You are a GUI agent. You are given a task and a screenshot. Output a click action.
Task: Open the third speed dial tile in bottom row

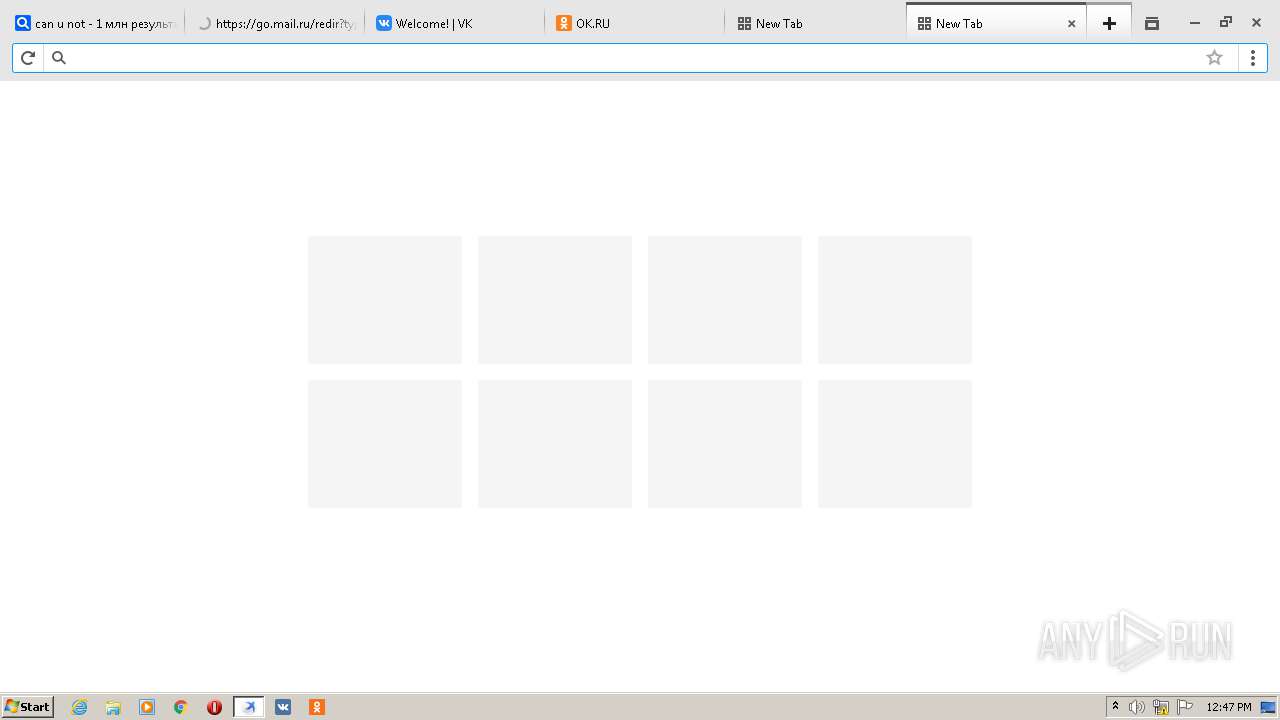point(725,444)
